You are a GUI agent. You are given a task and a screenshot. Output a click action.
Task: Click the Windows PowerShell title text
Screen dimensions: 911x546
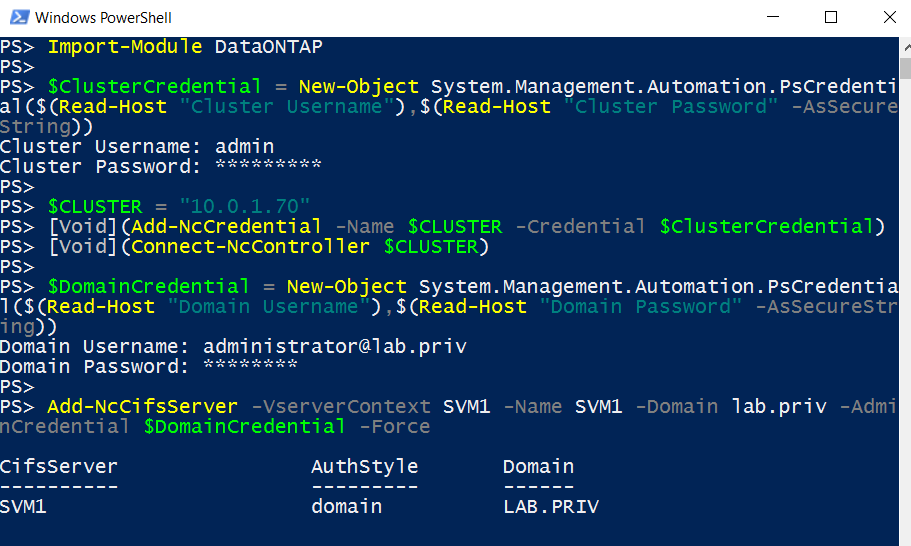[103, 18]
